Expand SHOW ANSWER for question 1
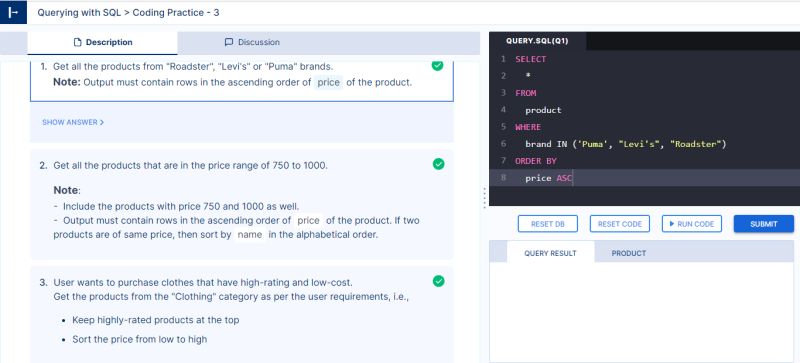 click(x=73, y=123)
